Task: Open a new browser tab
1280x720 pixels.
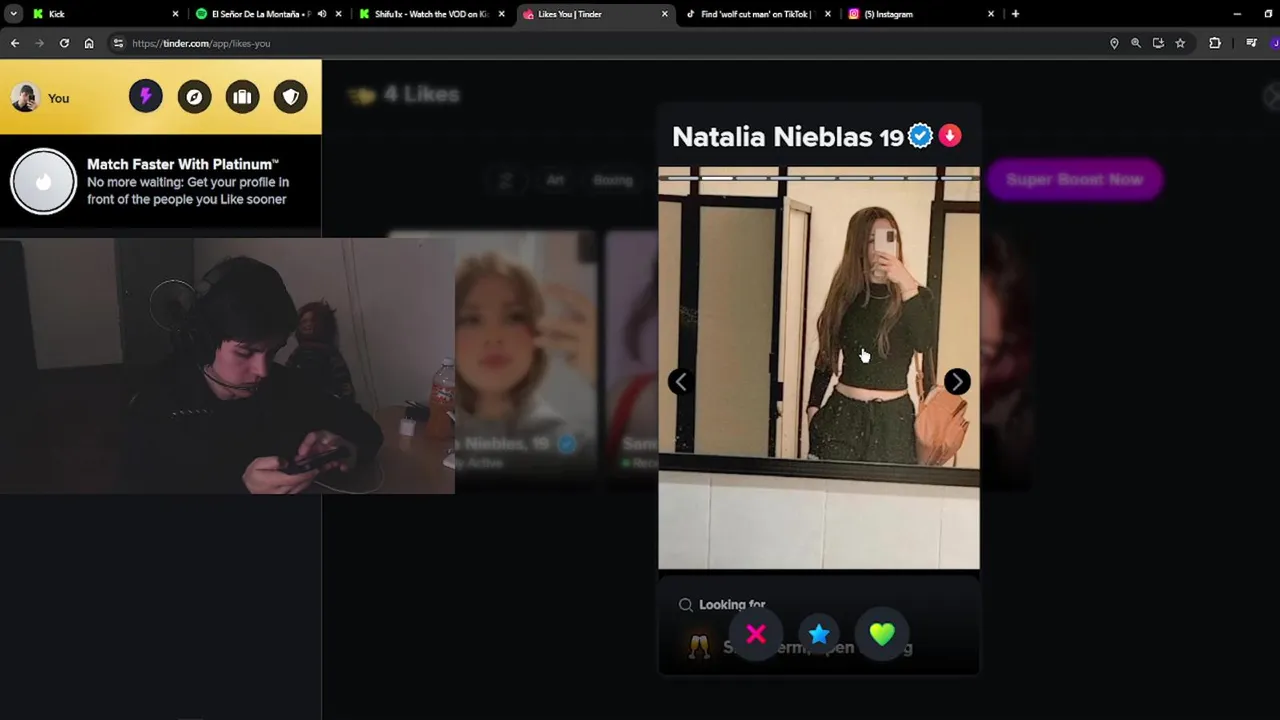Action: pyautogui.click(x=1015, y=14)
